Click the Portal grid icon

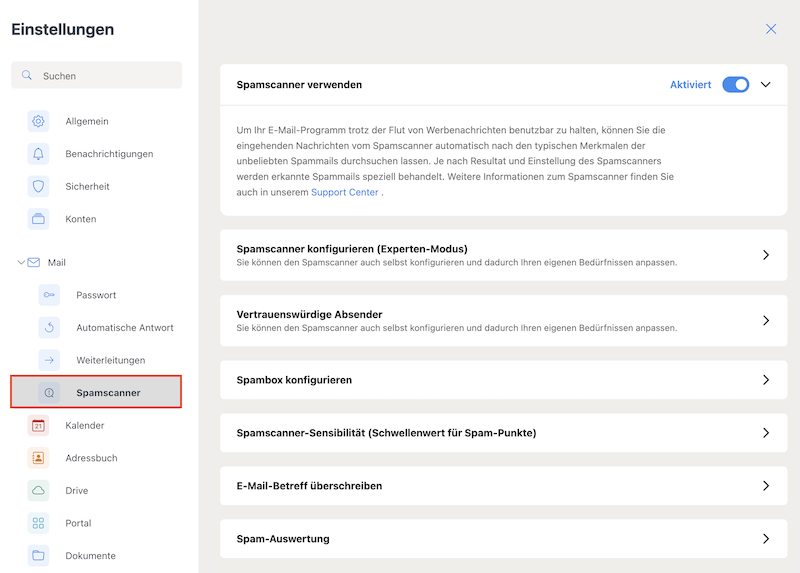point(38,524)
